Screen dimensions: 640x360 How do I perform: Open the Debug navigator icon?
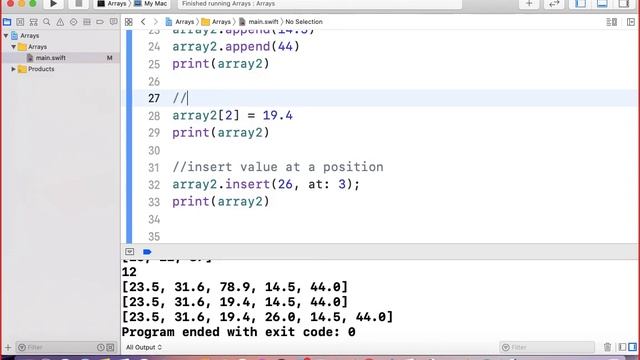tap(87, 22)
